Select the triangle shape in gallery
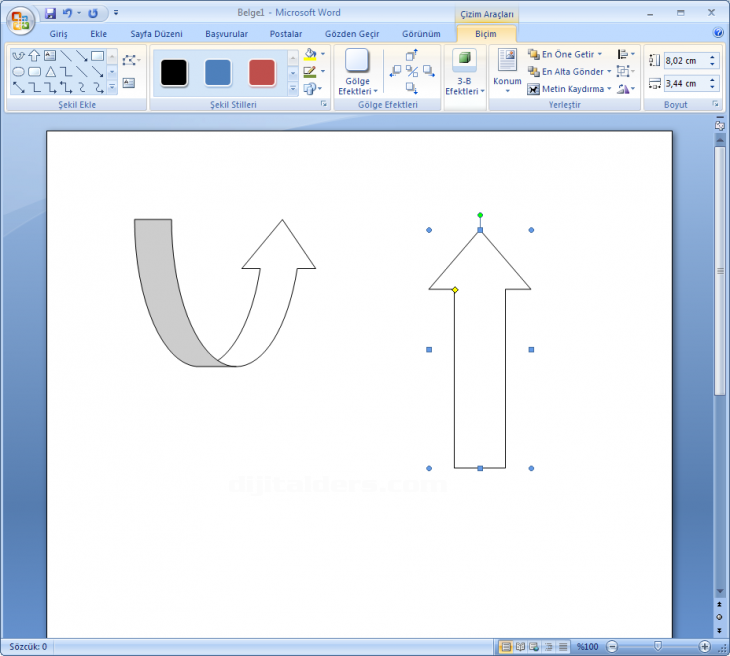Viewport: 730px width, 656px height. 50,72
